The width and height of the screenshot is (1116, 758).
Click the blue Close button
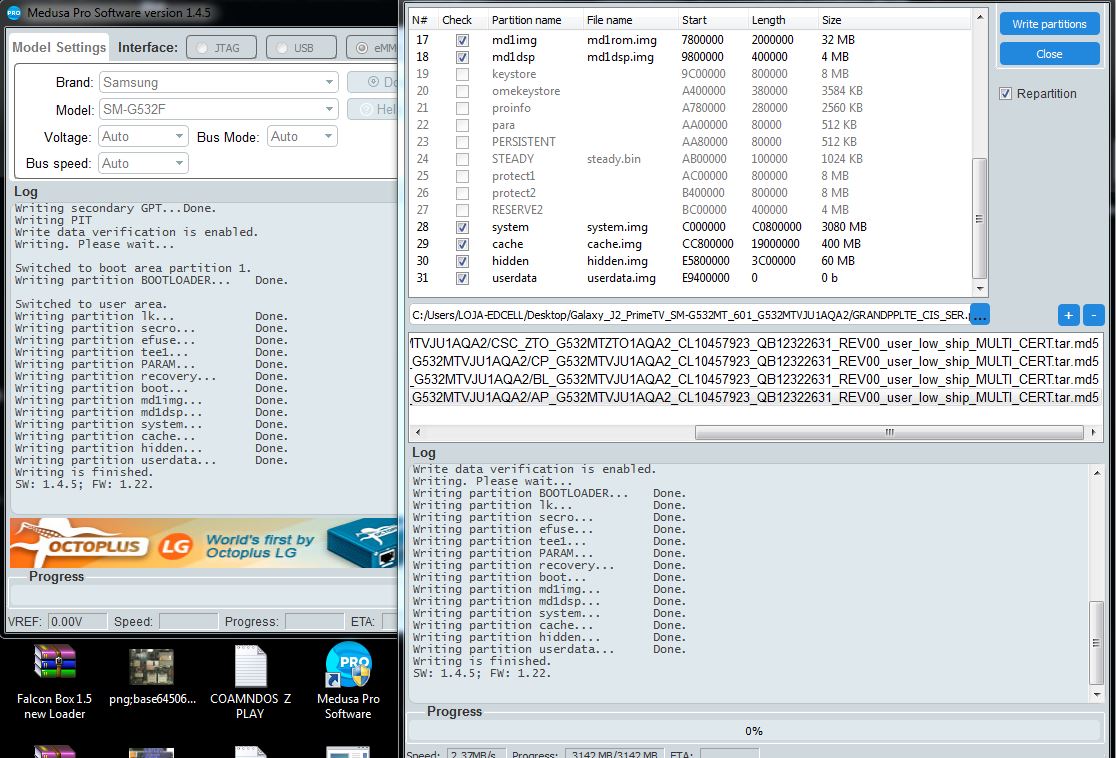point(1049,54)
